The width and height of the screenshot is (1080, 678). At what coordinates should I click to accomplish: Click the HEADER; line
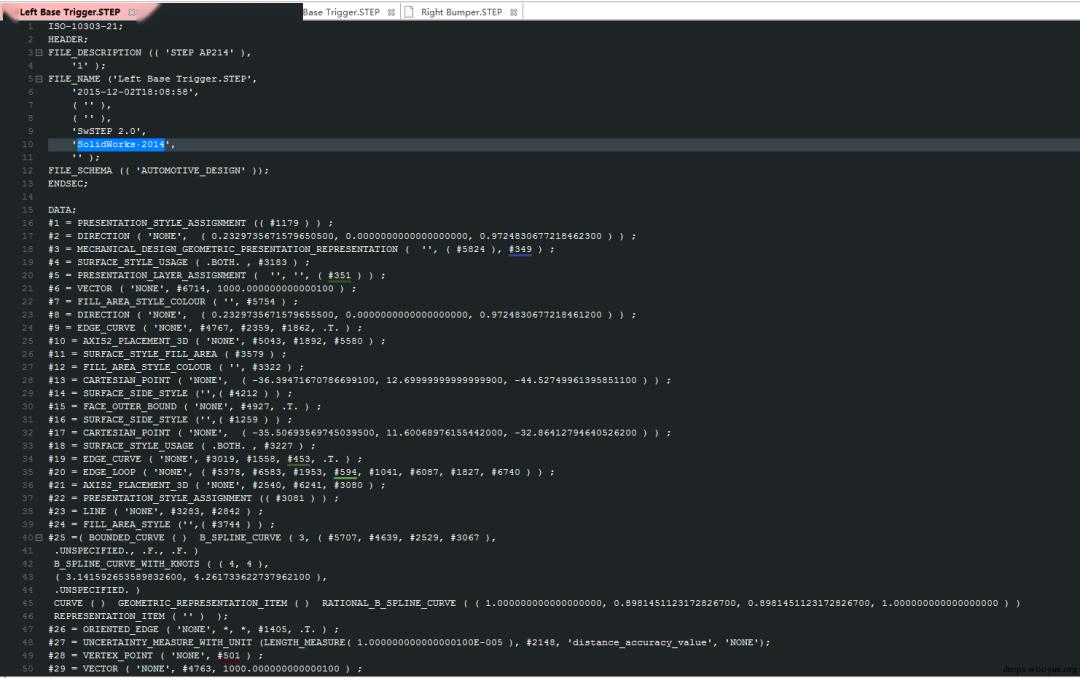pyautogui.click(x=68, y=39)
